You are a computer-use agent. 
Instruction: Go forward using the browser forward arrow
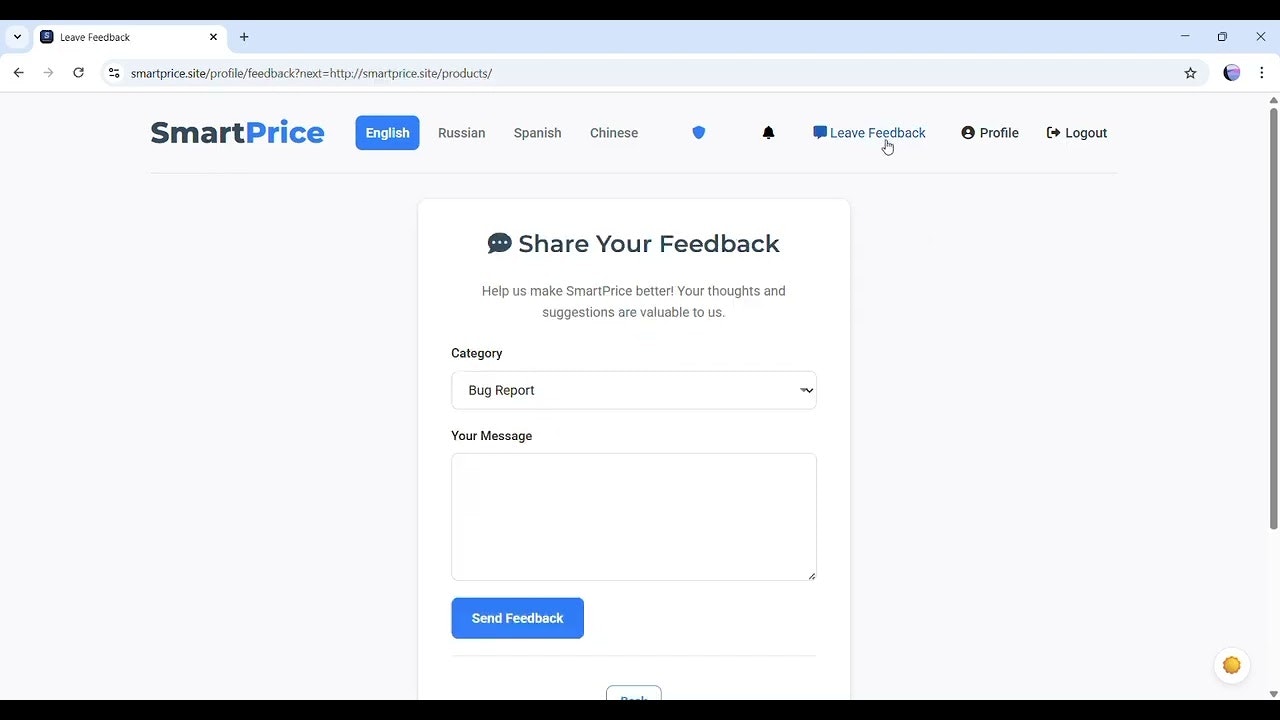coord(48,73)
